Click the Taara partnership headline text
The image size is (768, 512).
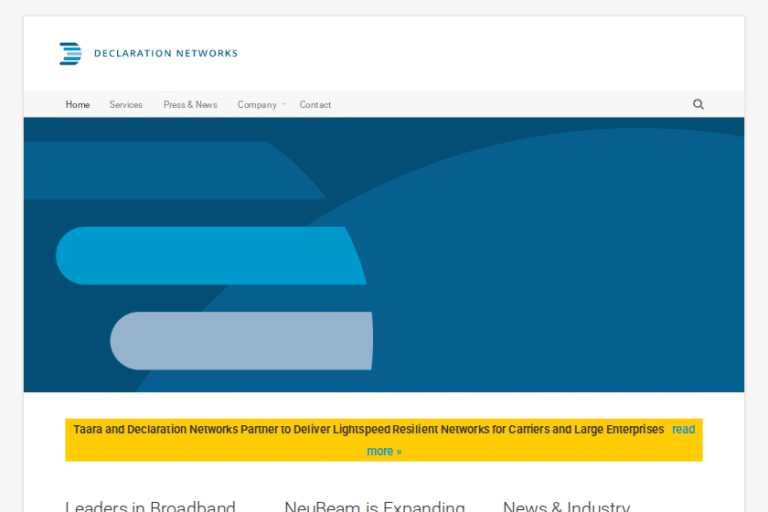click(368, 429)
